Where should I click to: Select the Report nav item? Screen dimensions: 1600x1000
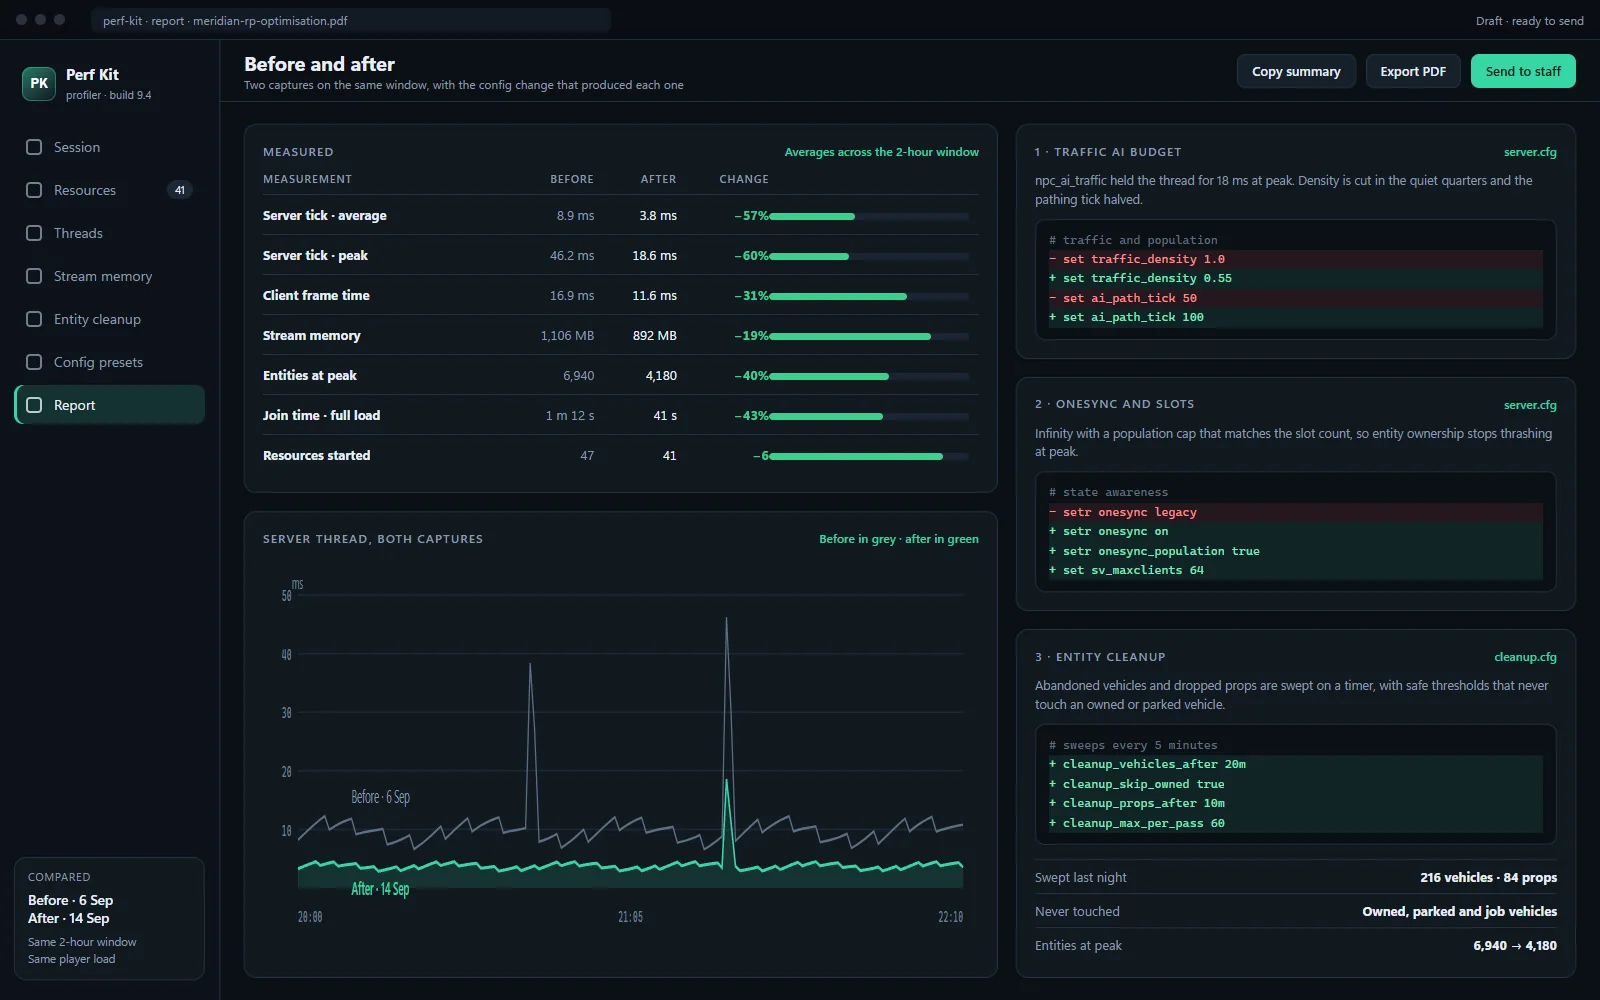pos(110,405)
